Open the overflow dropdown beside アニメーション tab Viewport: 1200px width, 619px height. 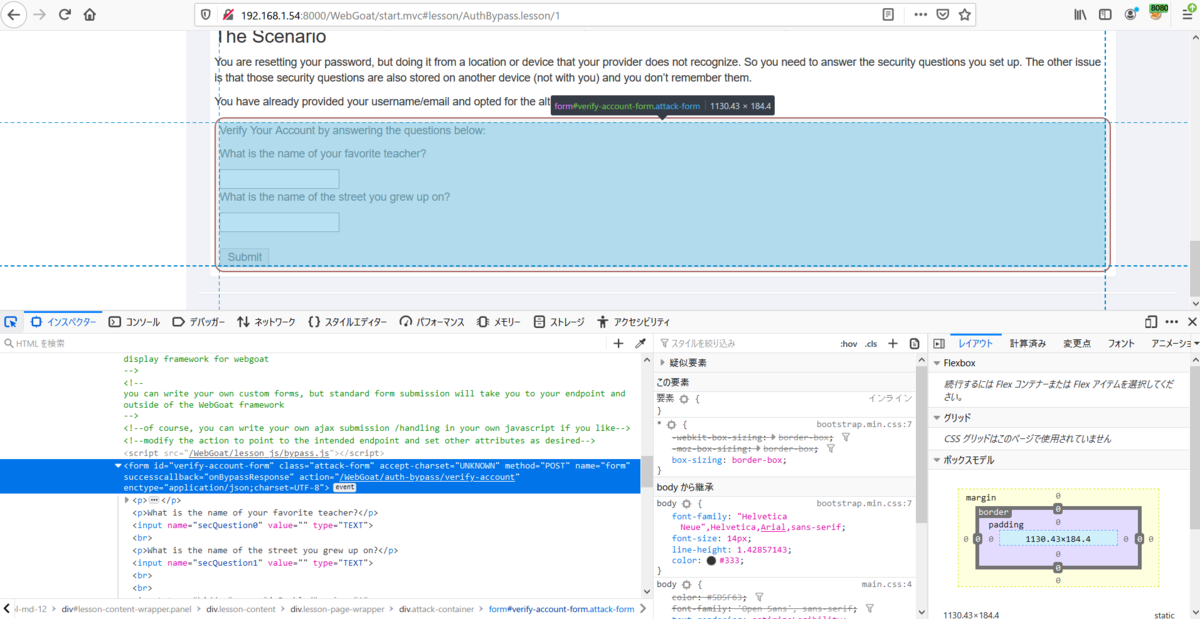tap(1196, 343)
